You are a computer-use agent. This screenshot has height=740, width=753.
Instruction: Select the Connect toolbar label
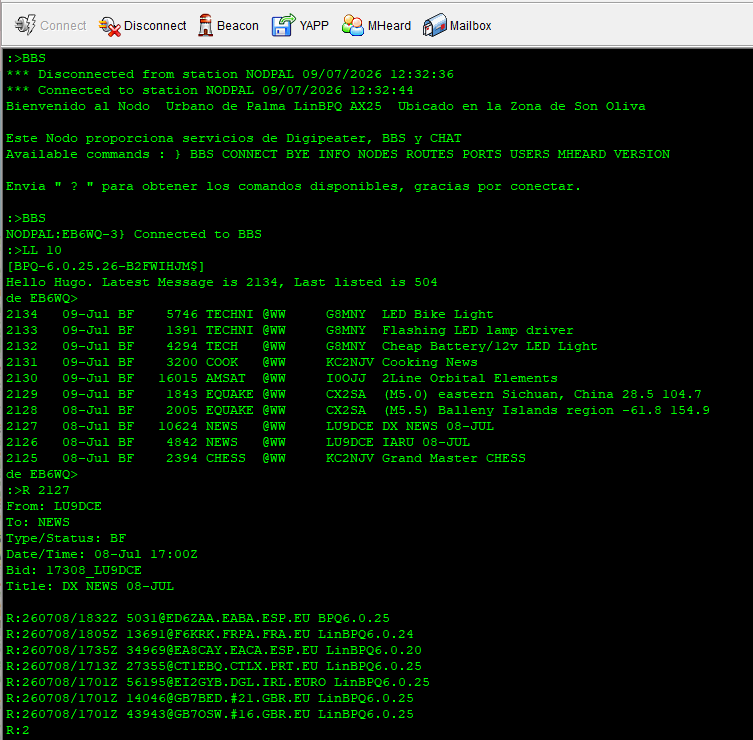tap(63, 25)
